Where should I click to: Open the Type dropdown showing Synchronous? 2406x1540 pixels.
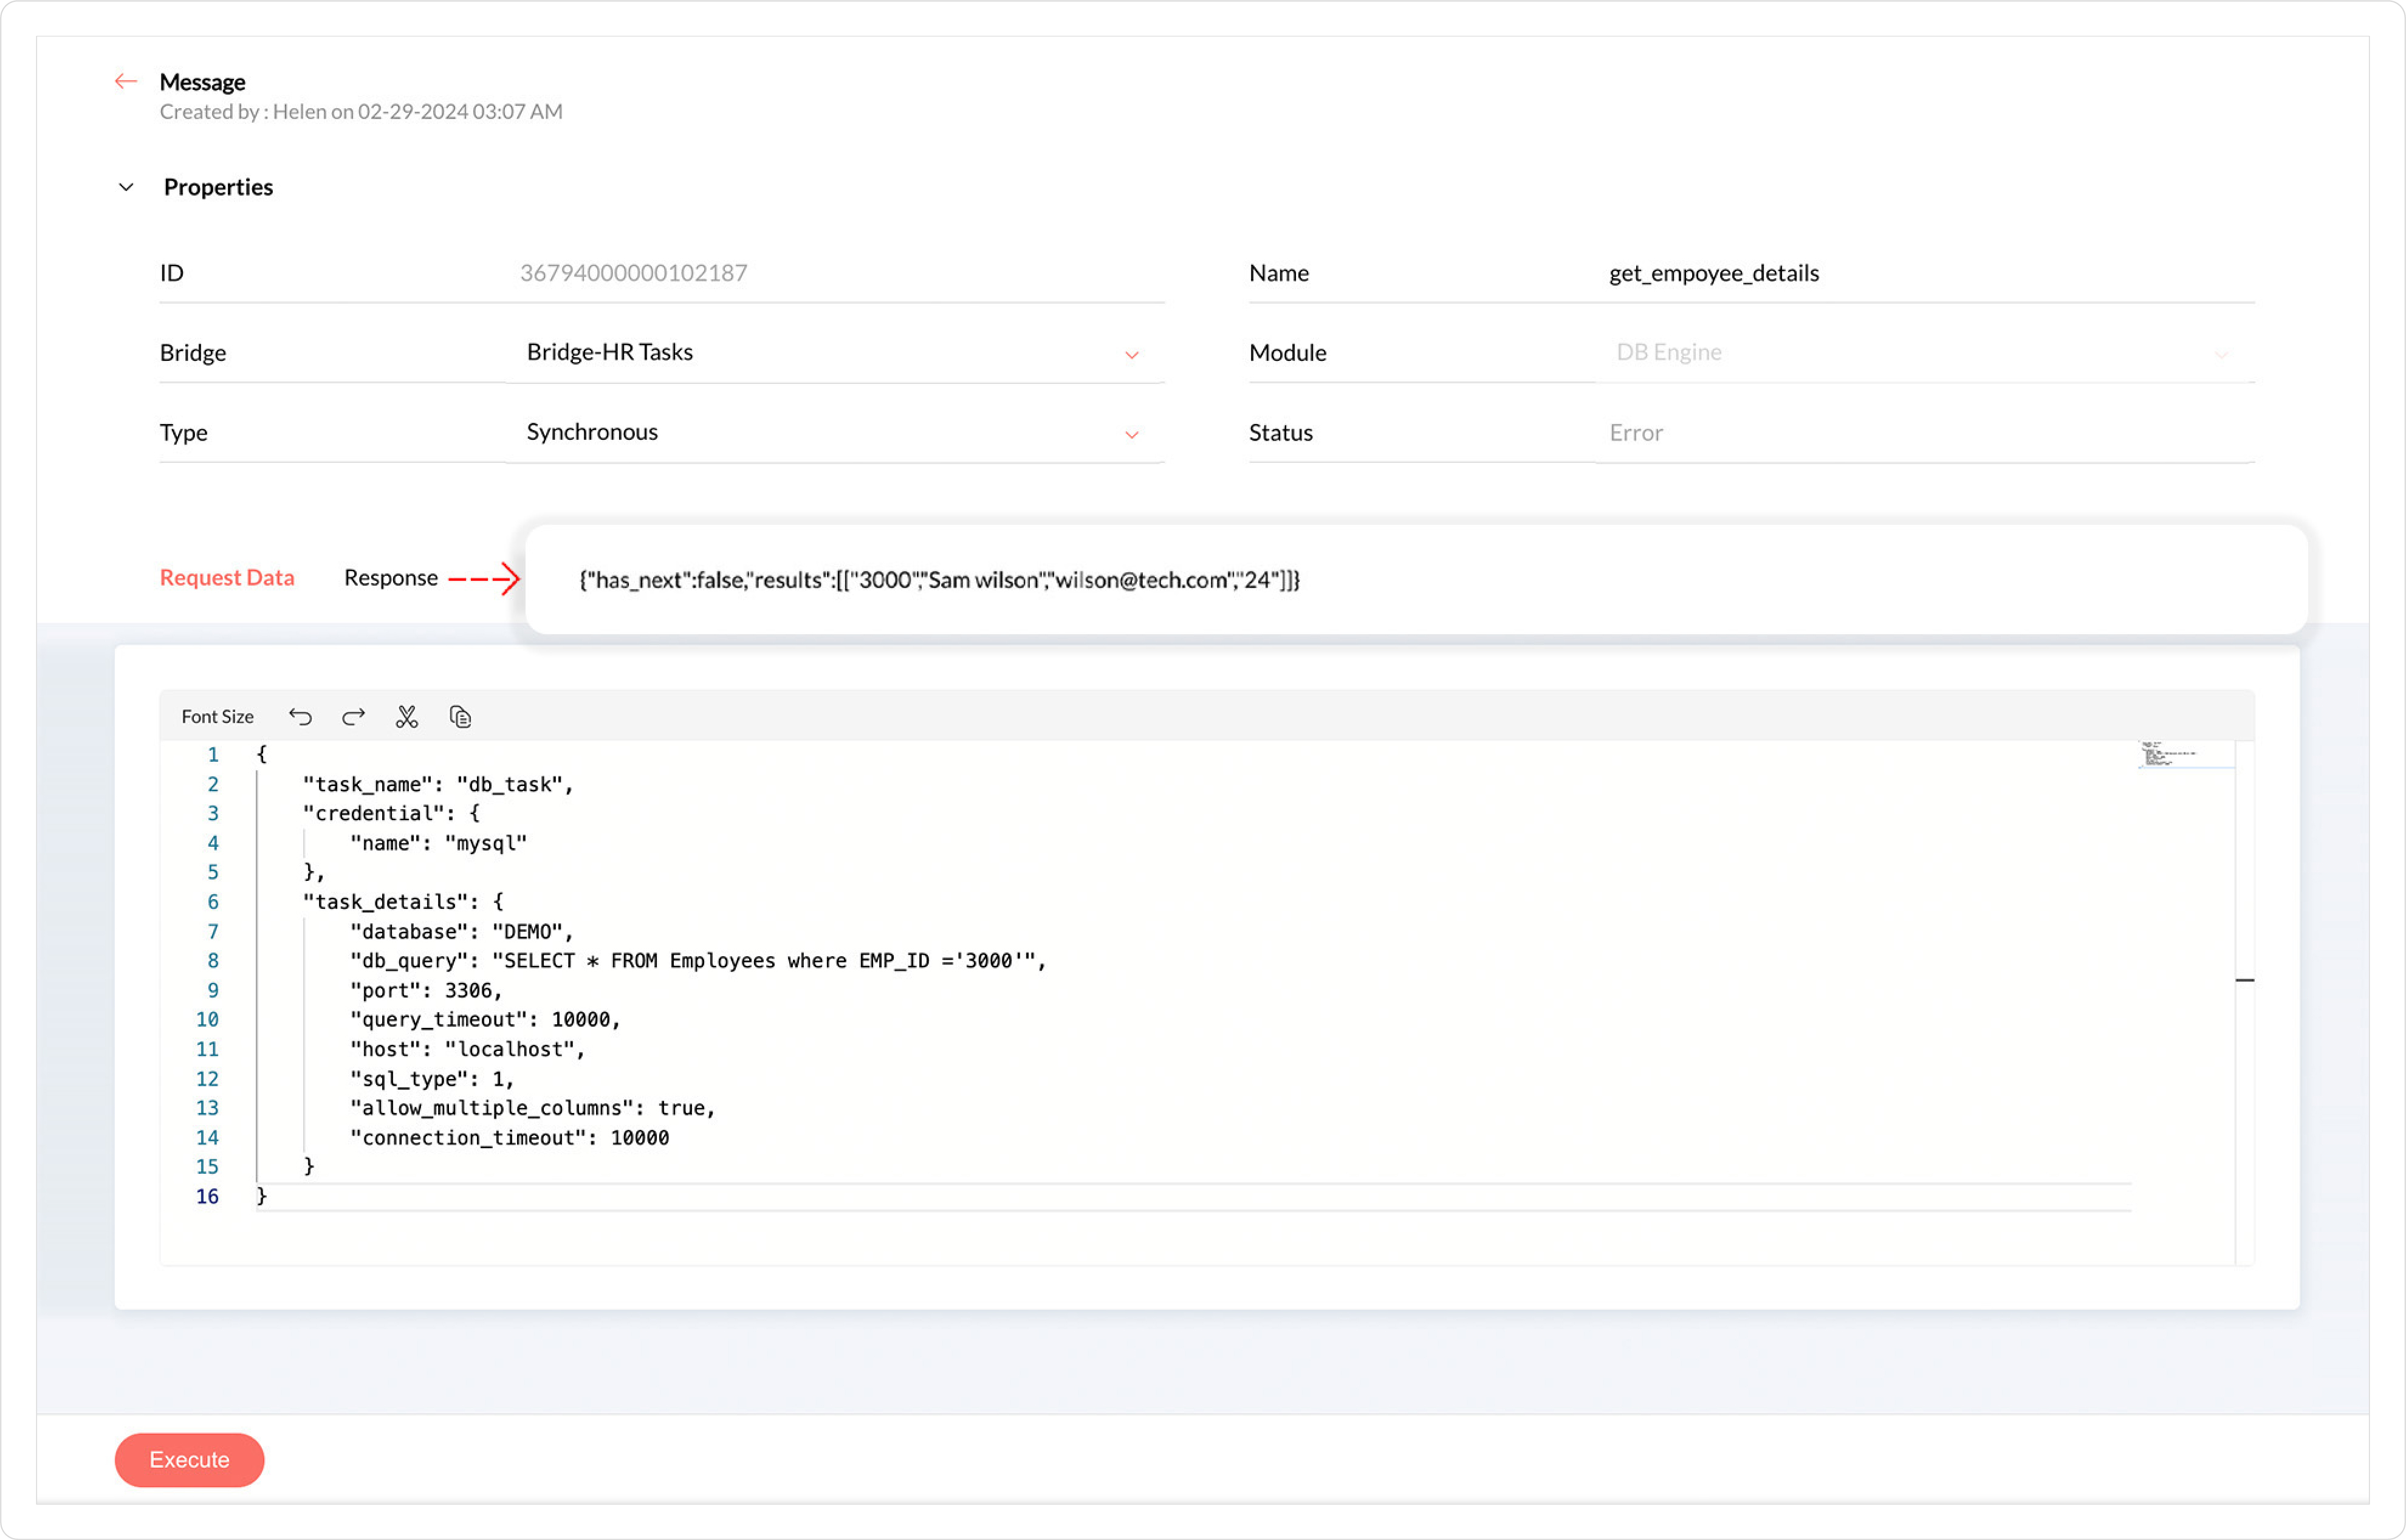point(1131,434)
